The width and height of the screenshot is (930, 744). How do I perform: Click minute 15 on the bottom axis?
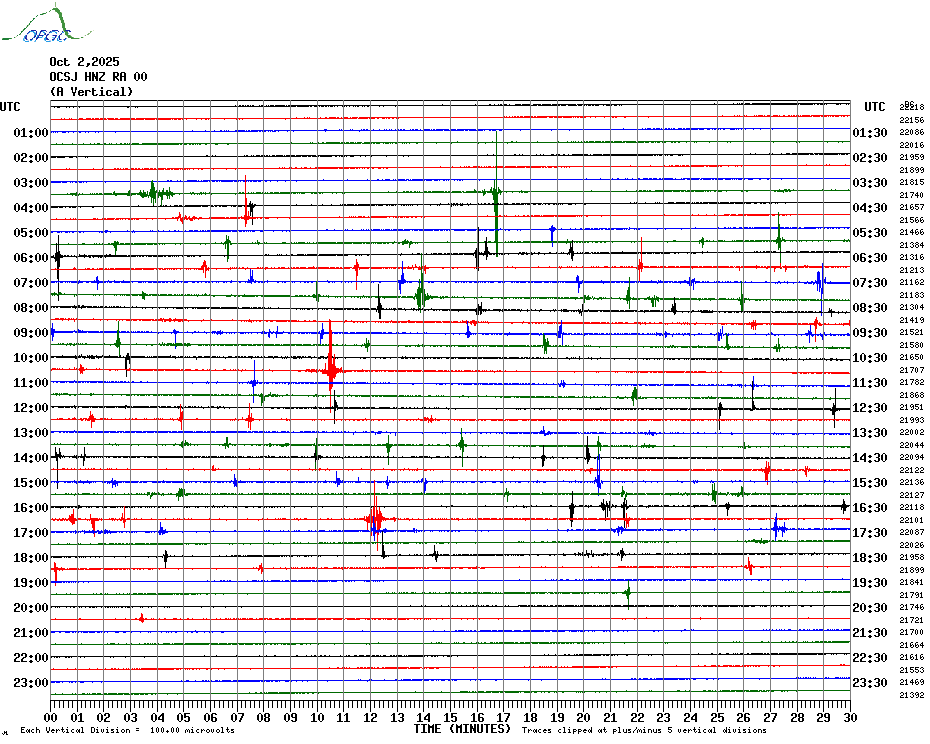click(x=450, y=717)
